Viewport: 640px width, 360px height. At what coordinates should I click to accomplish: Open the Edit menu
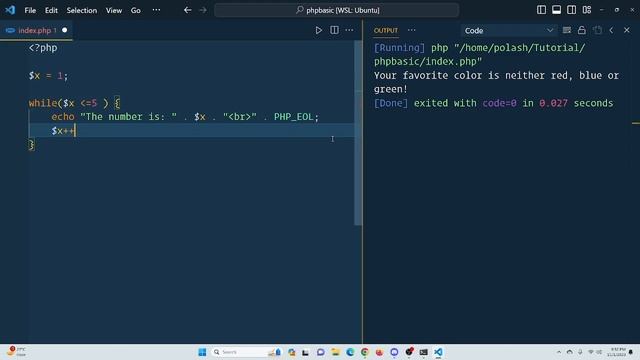click(51, 10)
